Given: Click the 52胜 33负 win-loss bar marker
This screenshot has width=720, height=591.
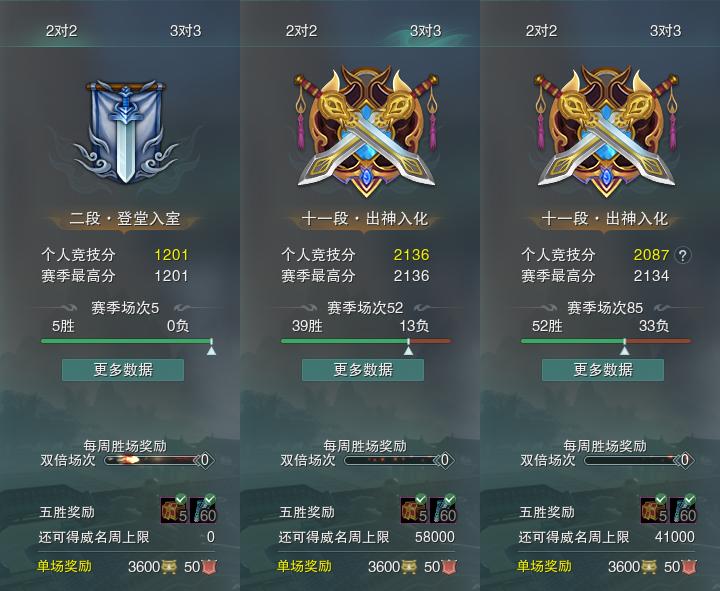Looking at the screenshot, I should coord(624,347).
